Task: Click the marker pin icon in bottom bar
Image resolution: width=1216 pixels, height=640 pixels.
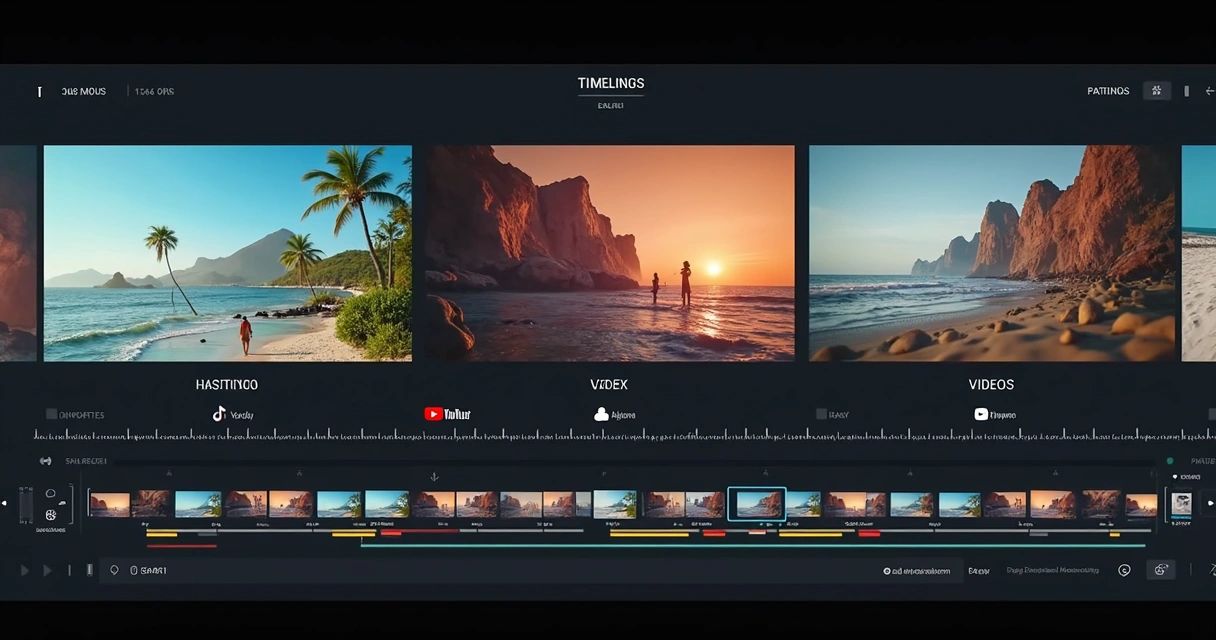Action: coord(114,570)
